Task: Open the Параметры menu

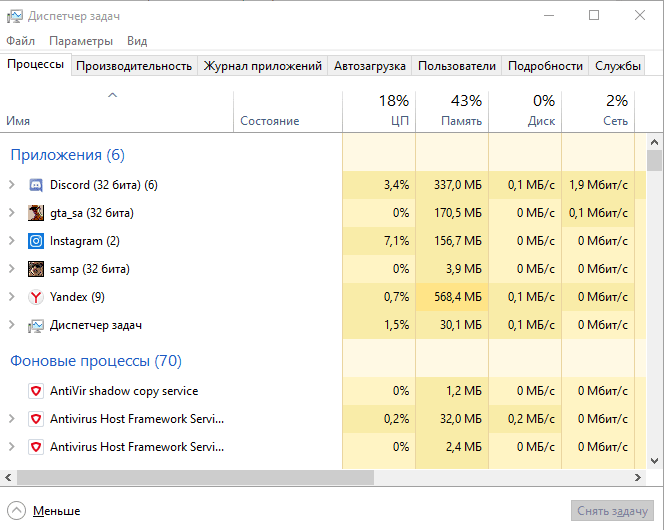Action: click(81, 41)
